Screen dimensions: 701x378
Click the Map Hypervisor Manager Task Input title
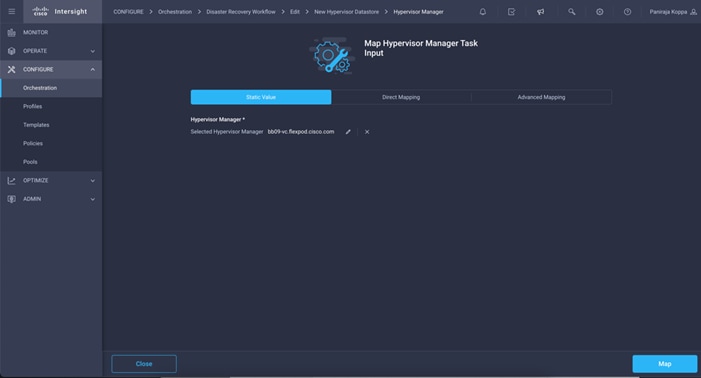(421, 48)
